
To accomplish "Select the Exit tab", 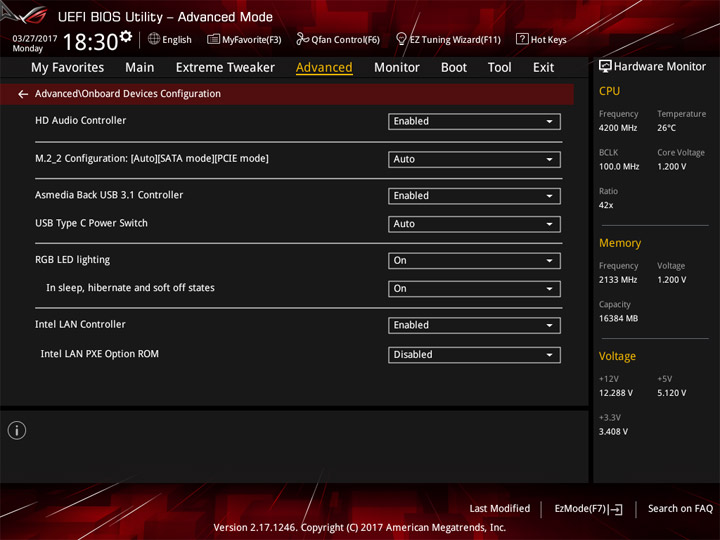I will pyautogui.click(x=543, y=68).
